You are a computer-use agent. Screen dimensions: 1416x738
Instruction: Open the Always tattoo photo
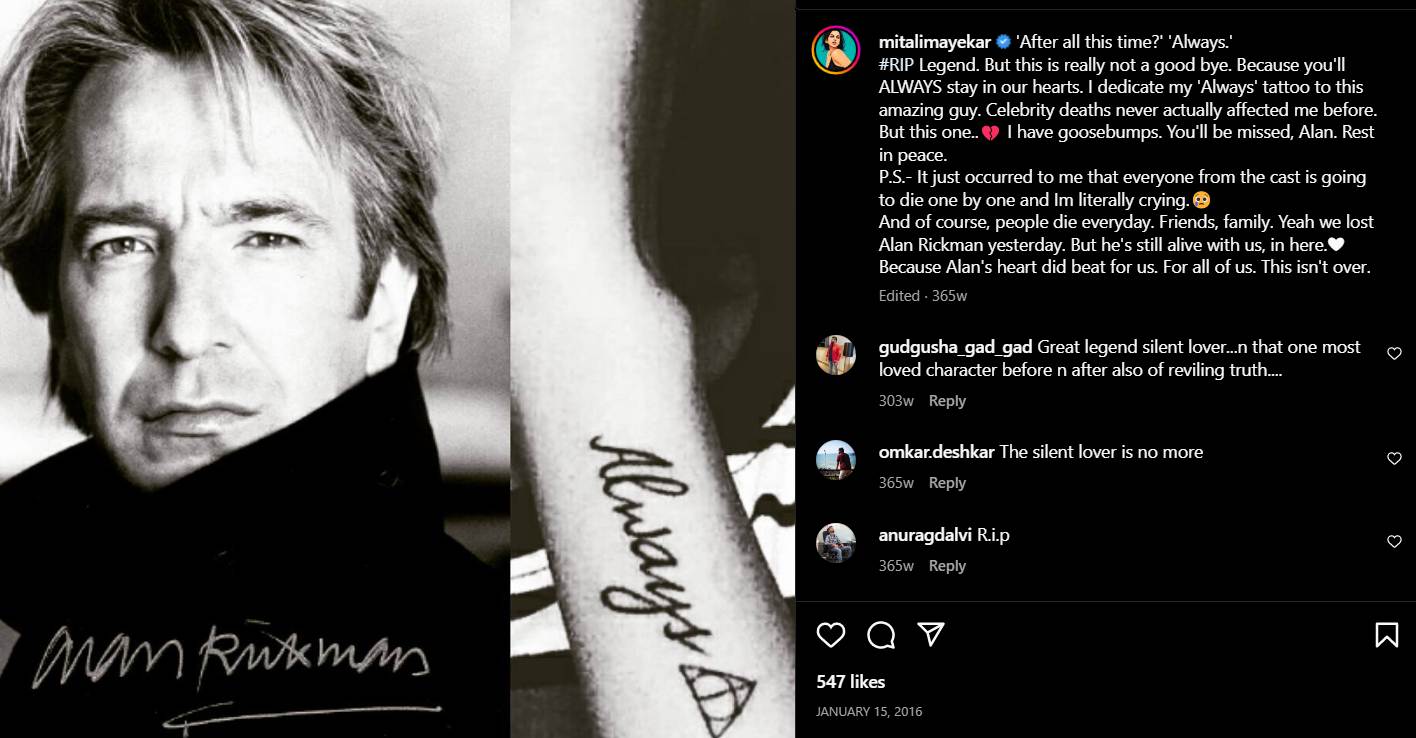(653, 369)
